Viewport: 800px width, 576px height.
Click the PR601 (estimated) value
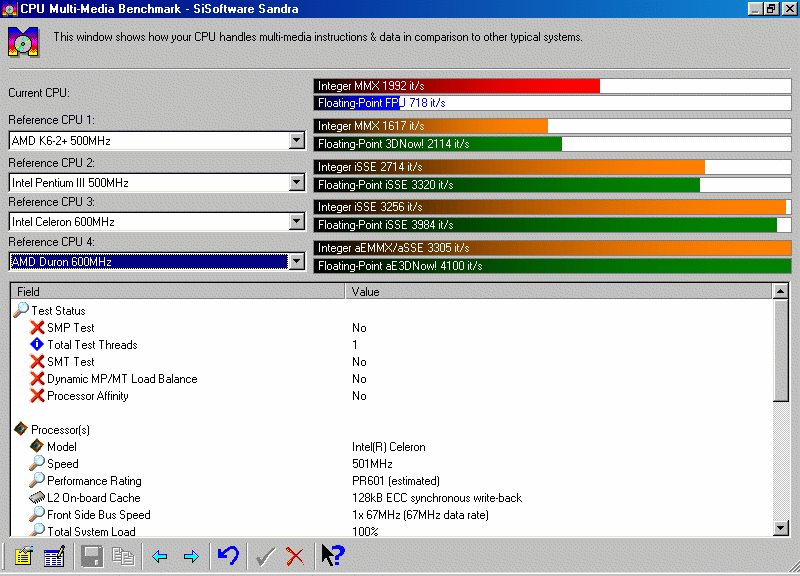395,481
